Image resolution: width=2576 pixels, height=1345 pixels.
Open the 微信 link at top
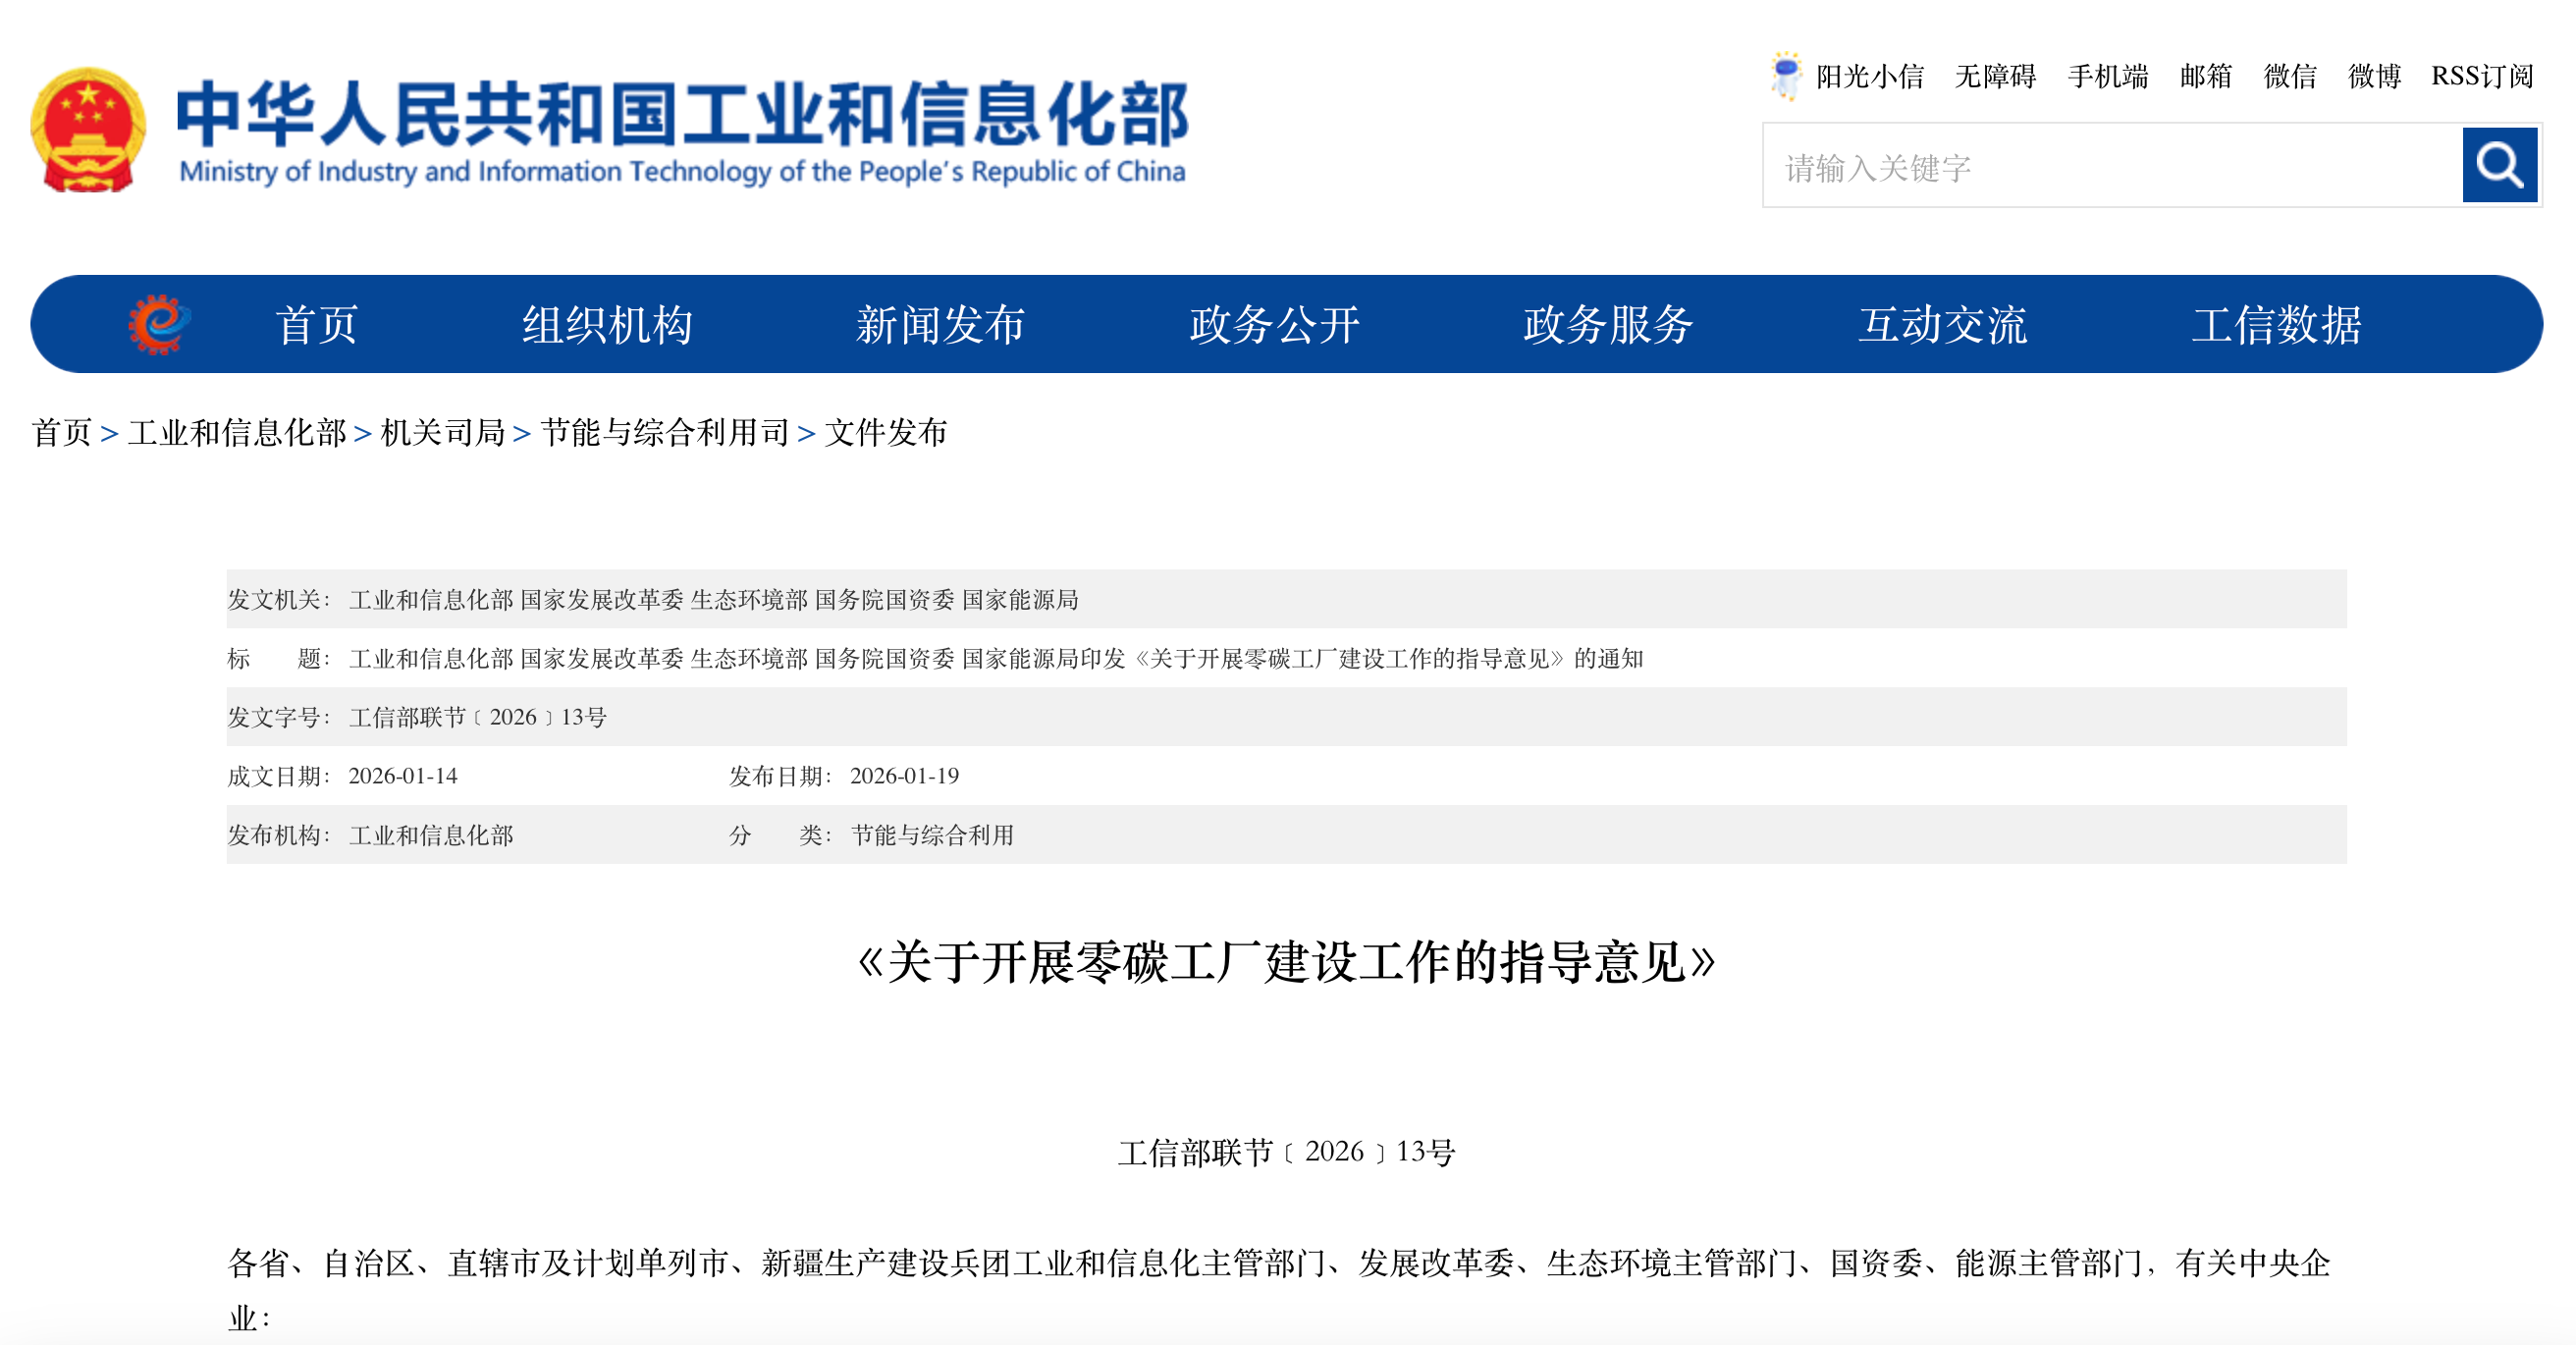pyautogui.click(x=2289, y=77)
